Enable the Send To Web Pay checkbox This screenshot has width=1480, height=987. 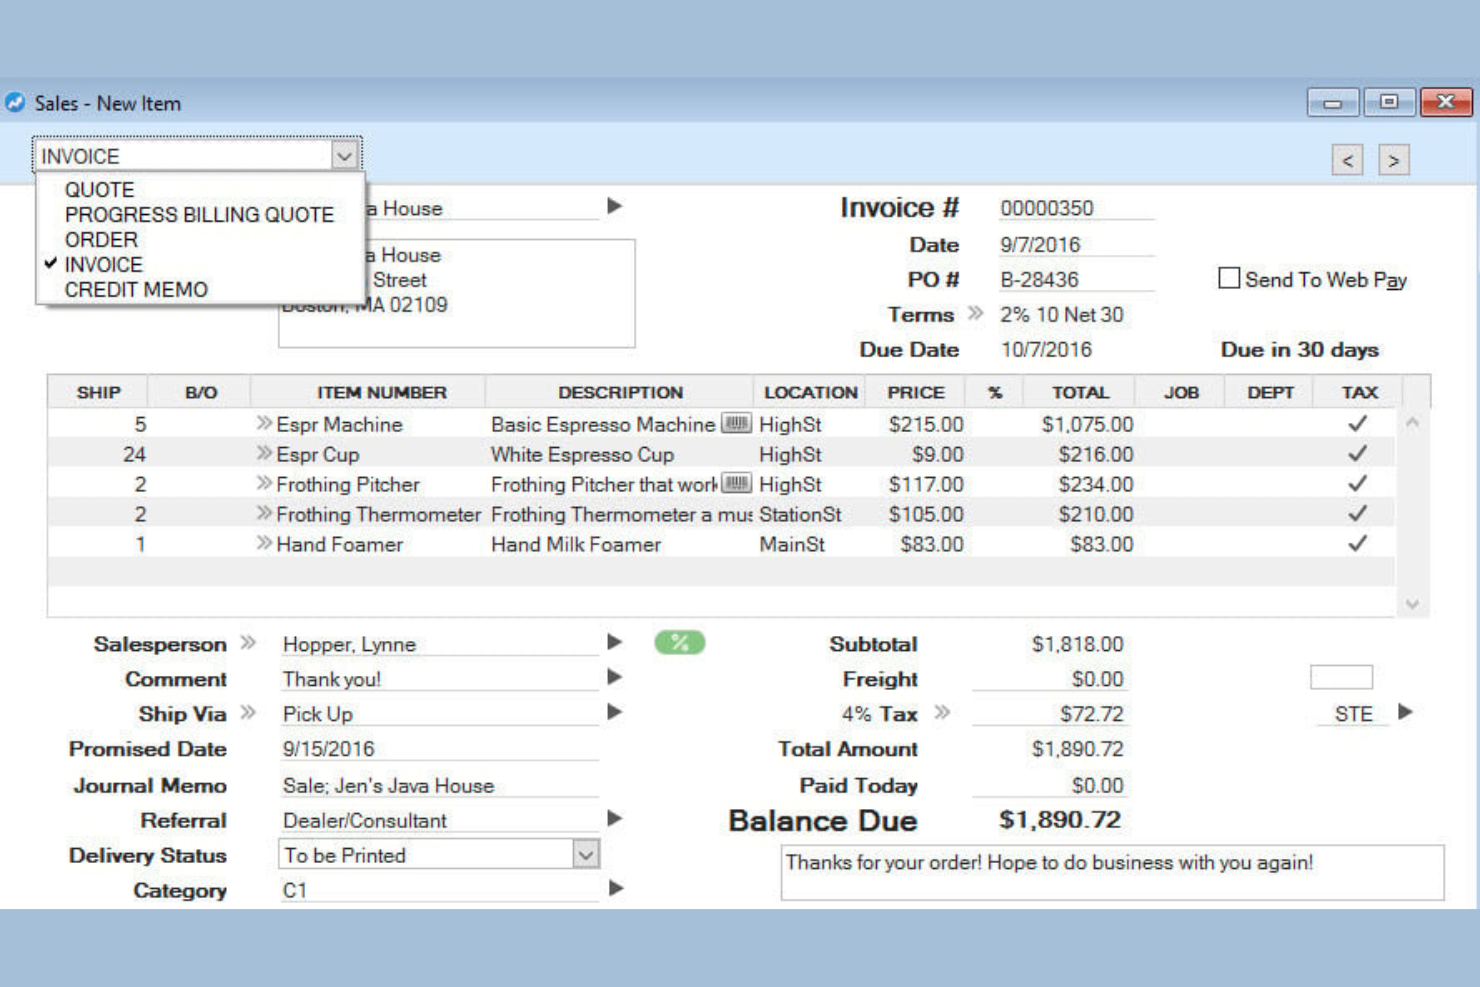click(x=1229, y=278)
